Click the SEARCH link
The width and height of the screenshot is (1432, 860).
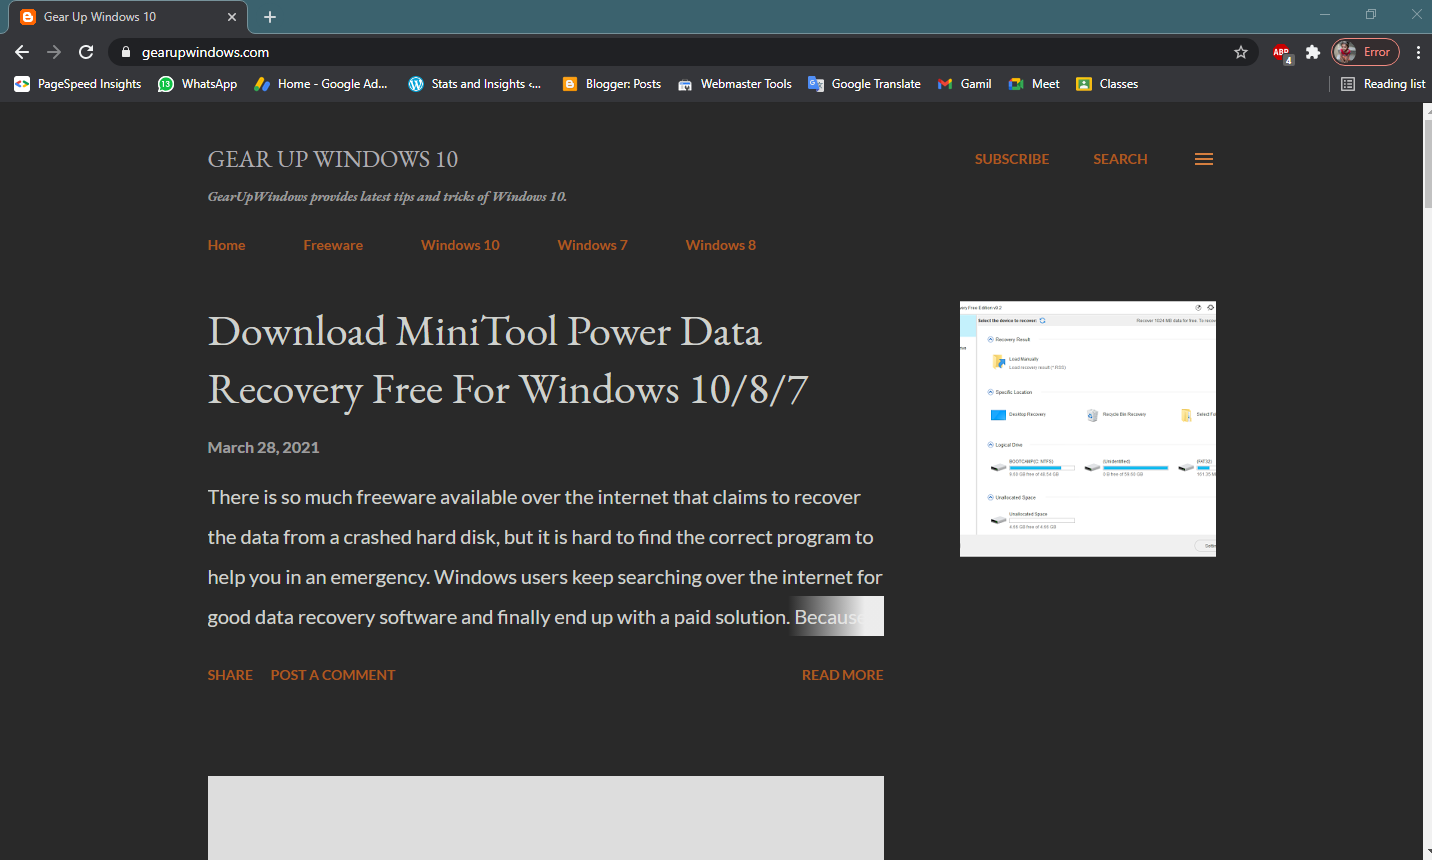point(1120,159)
